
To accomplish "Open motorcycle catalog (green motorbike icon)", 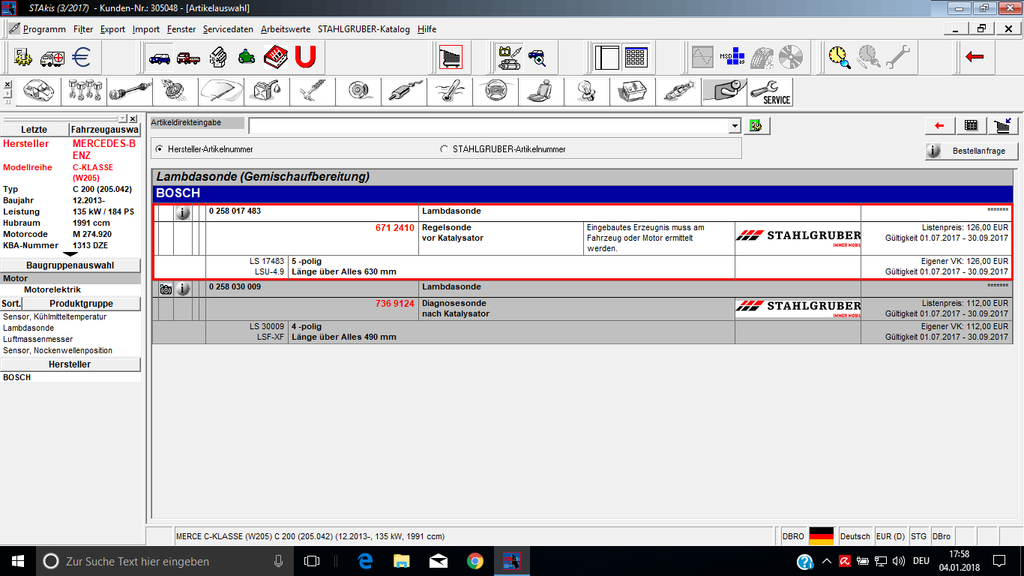I will point(246,57).
